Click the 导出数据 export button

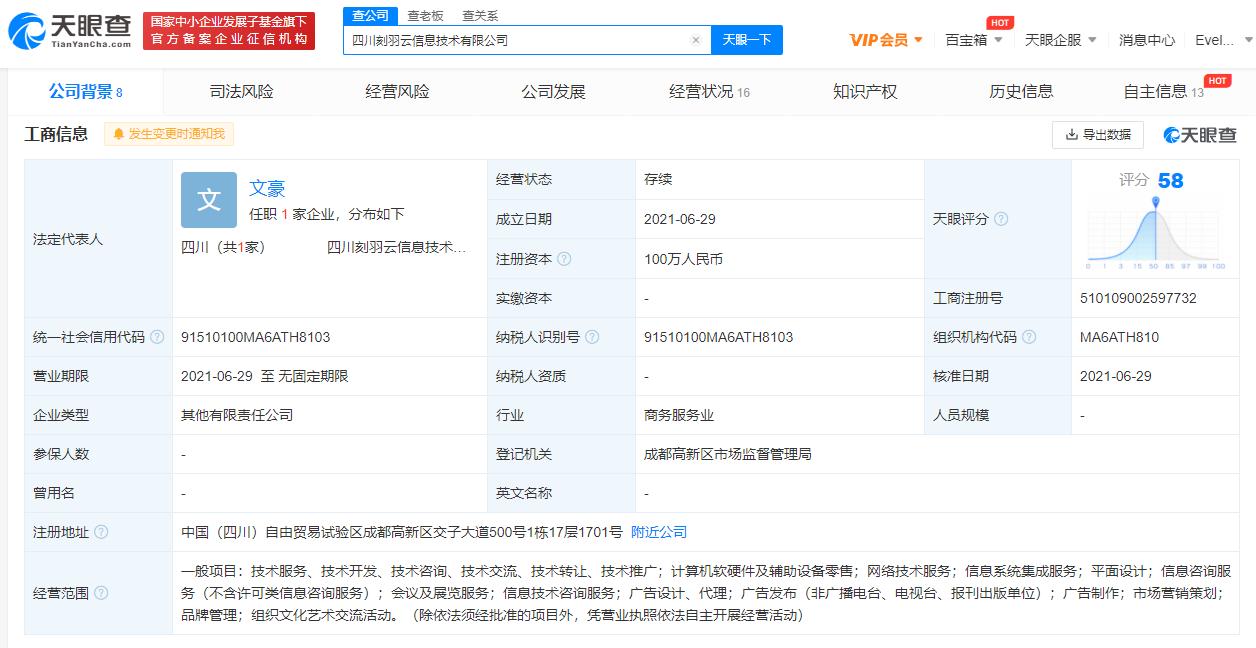tap(1098, 134)
